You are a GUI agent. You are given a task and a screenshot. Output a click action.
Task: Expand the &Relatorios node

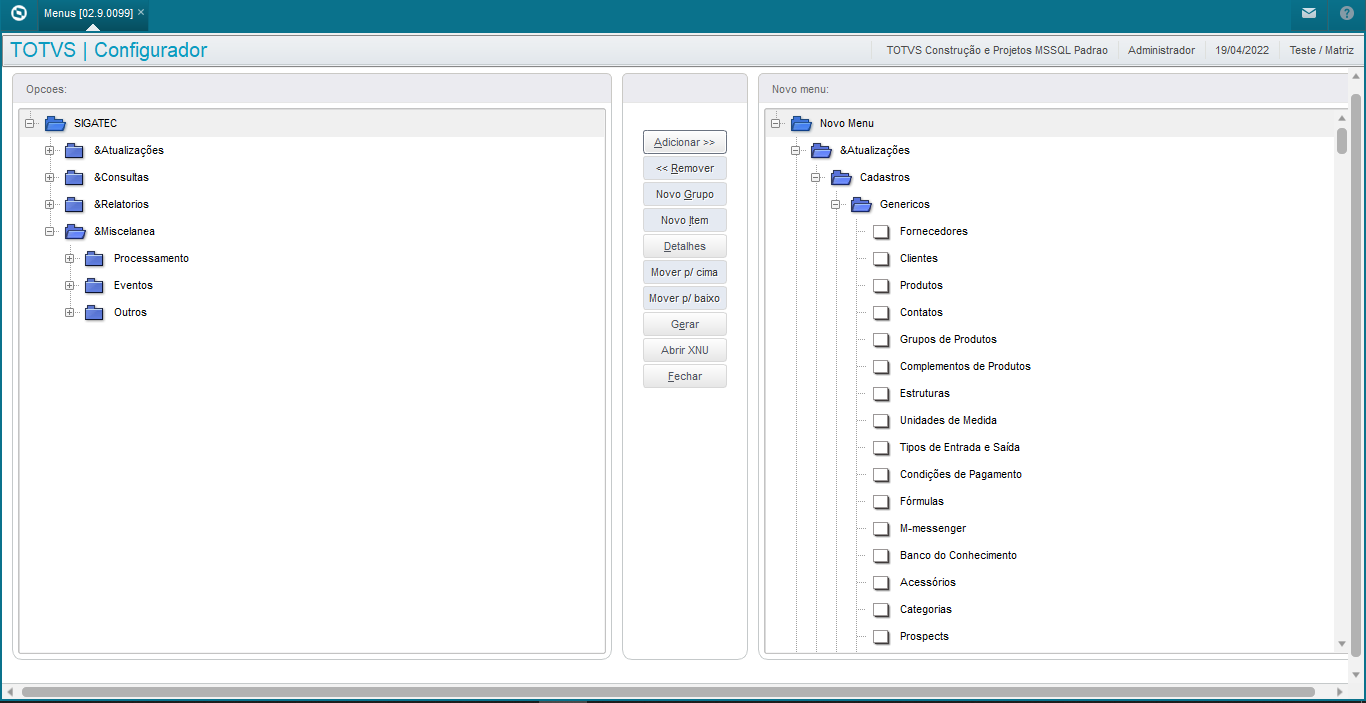tap(49, 204)
